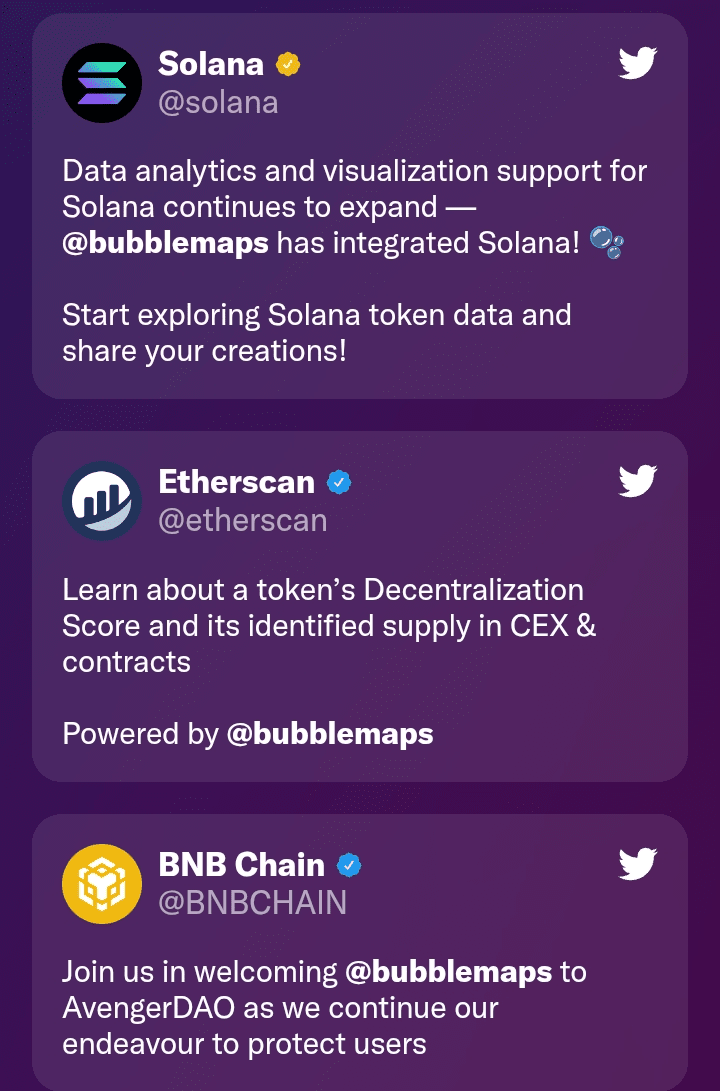Open the @solana handle
Screen dimensions: 720x1091
pyautogui.click(x=218, y=103)
